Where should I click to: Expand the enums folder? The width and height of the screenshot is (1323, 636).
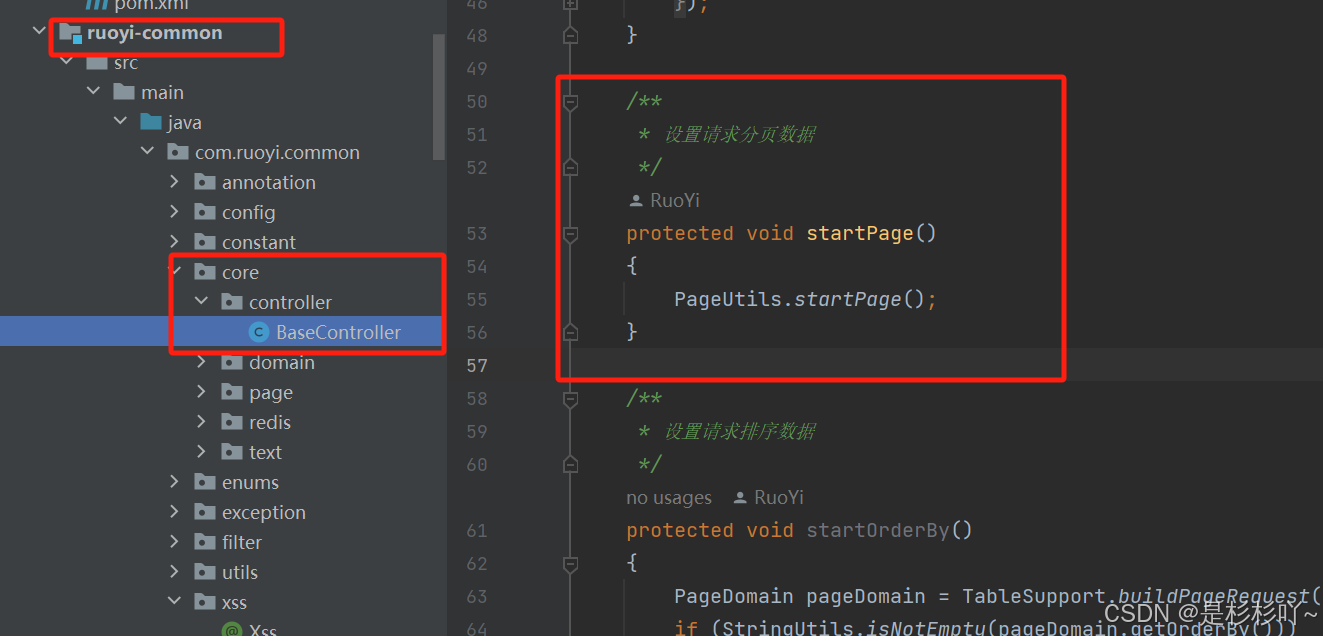(x=175, y=481)
